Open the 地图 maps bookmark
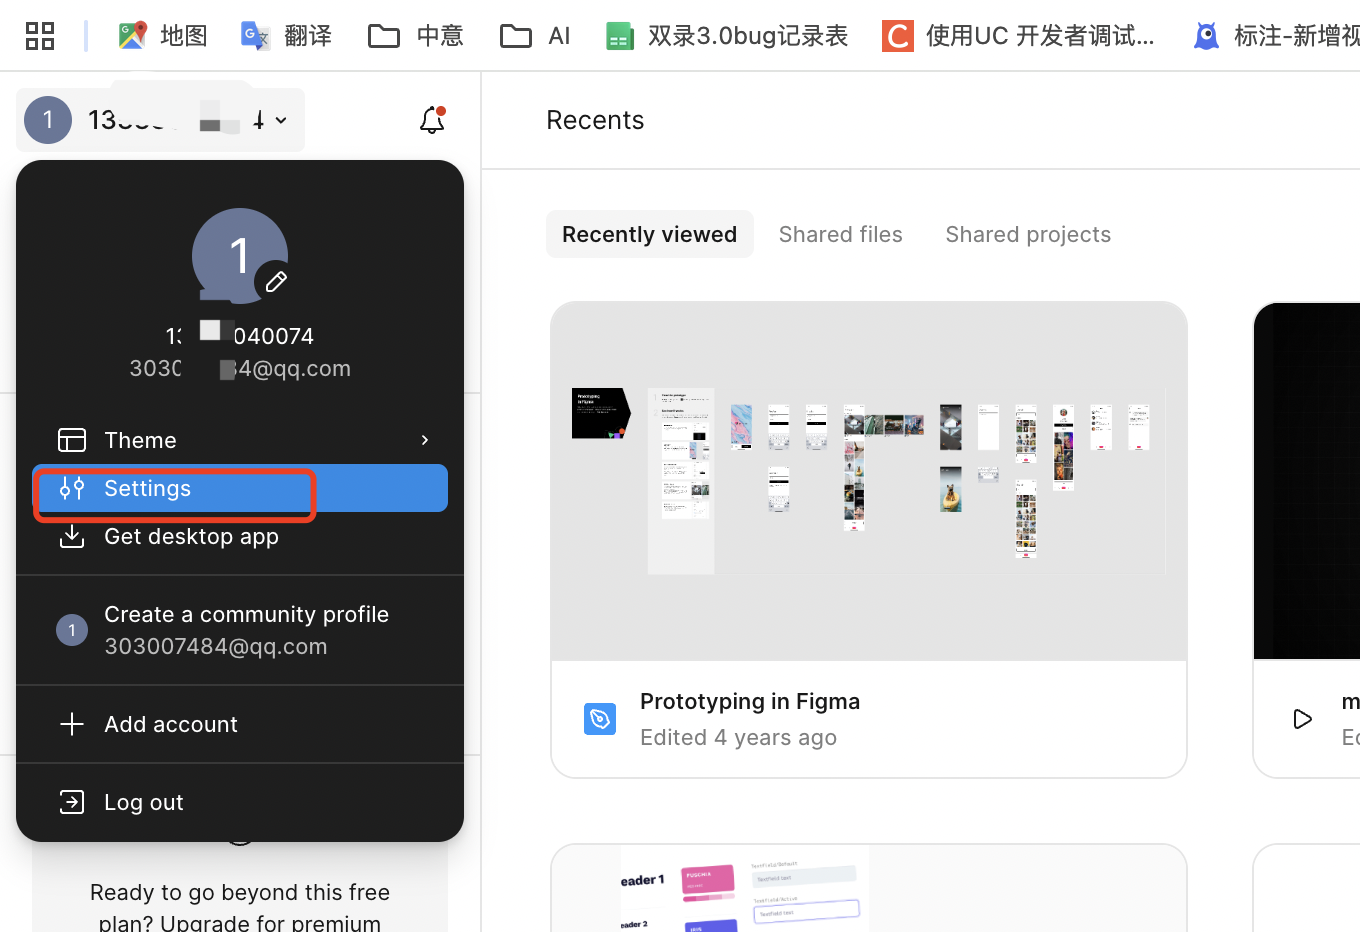1360x932 pixels. (162, 36)
